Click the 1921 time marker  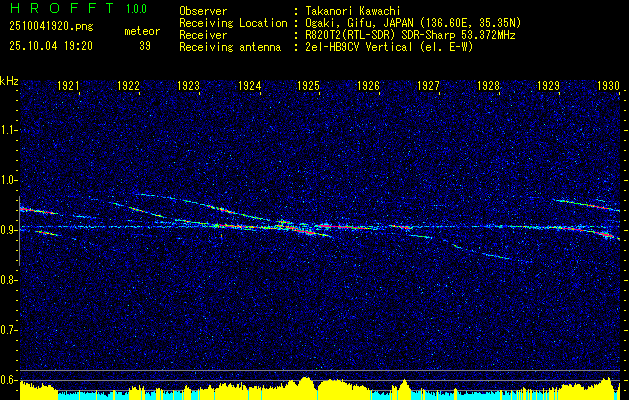point(68,85)
